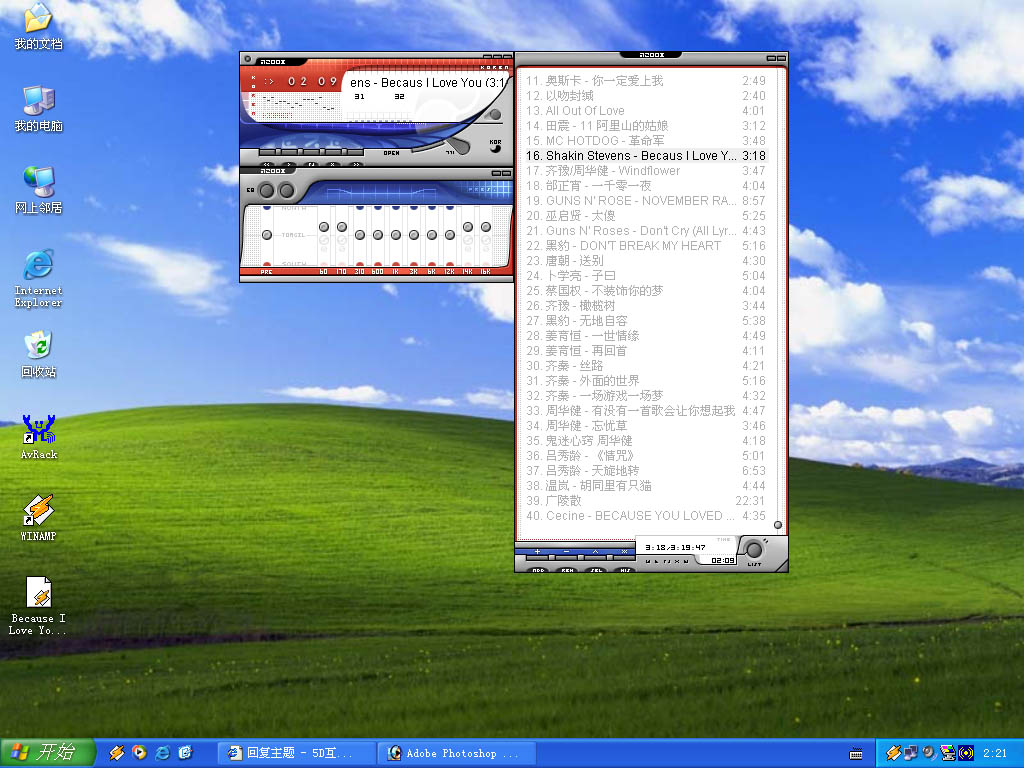Click the scrolling song title in the main player

(x=427, y=82)
